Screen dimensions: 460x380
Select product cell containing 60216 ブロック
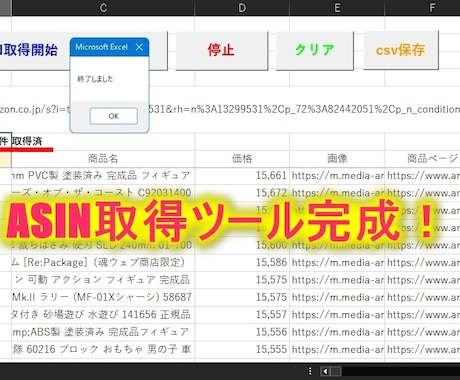[x=103, y=349]
